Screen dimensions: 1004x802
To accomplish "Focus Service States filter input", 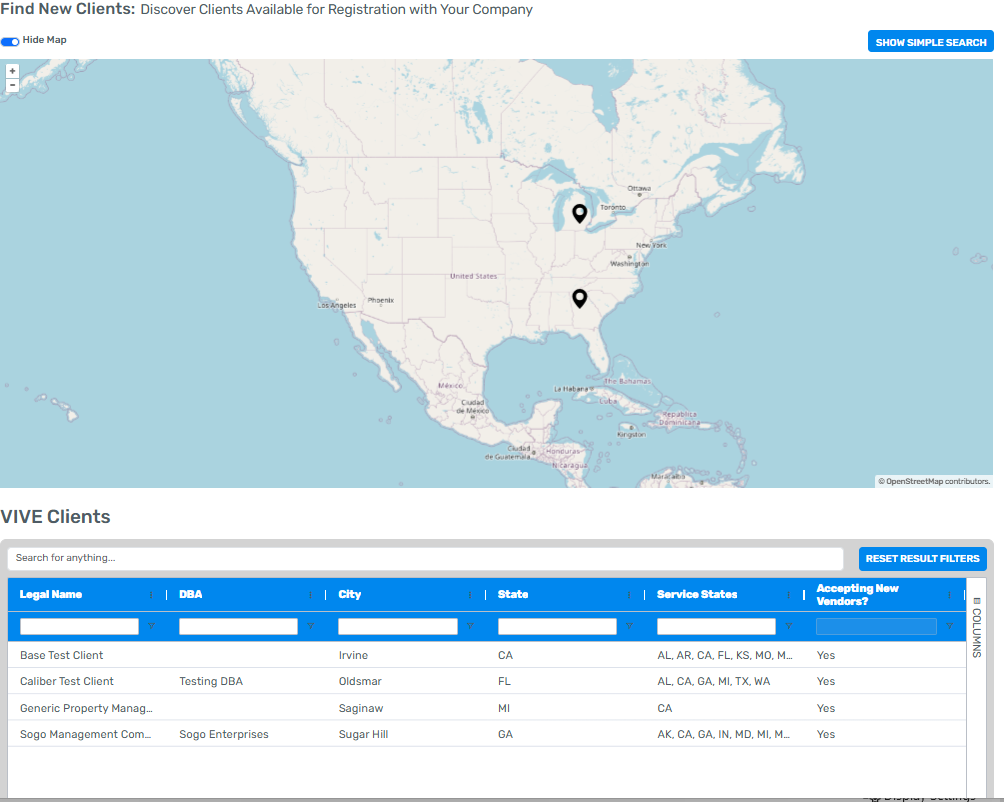I will [717, 626].
